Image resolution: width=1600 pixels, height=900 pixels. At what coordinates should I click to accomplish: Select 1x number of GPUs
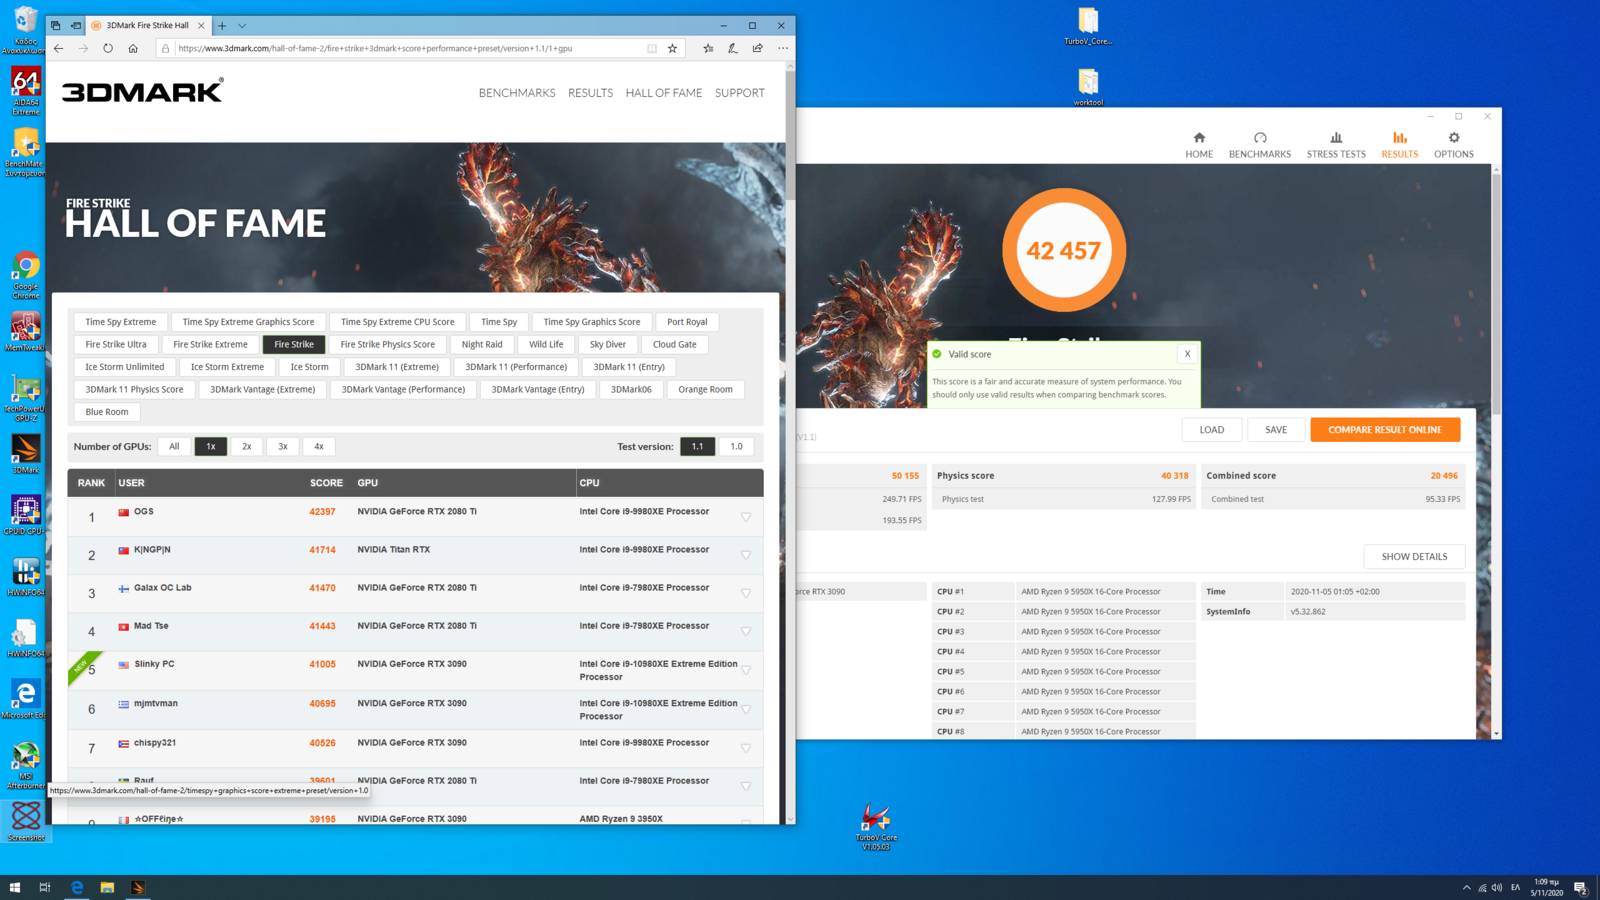[x=211, y=447]
